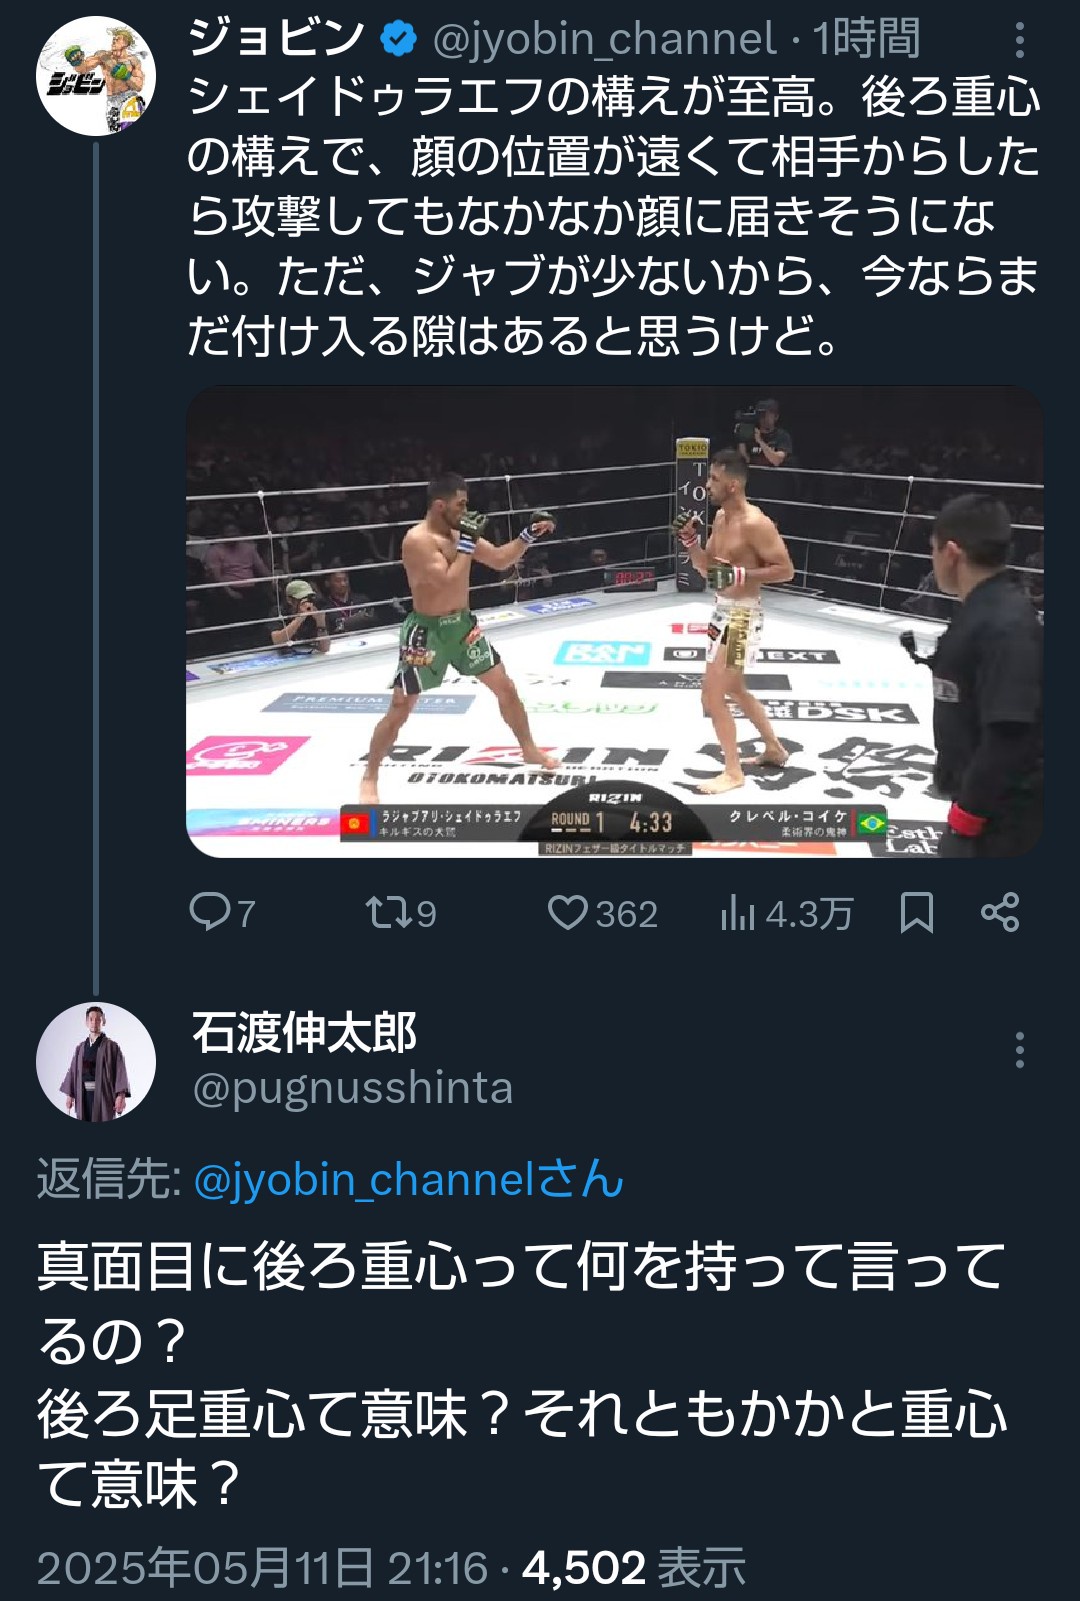Tap the reply icon with 7 replies
Viewport: 1080px width, 1601px height.
point(210,912)
